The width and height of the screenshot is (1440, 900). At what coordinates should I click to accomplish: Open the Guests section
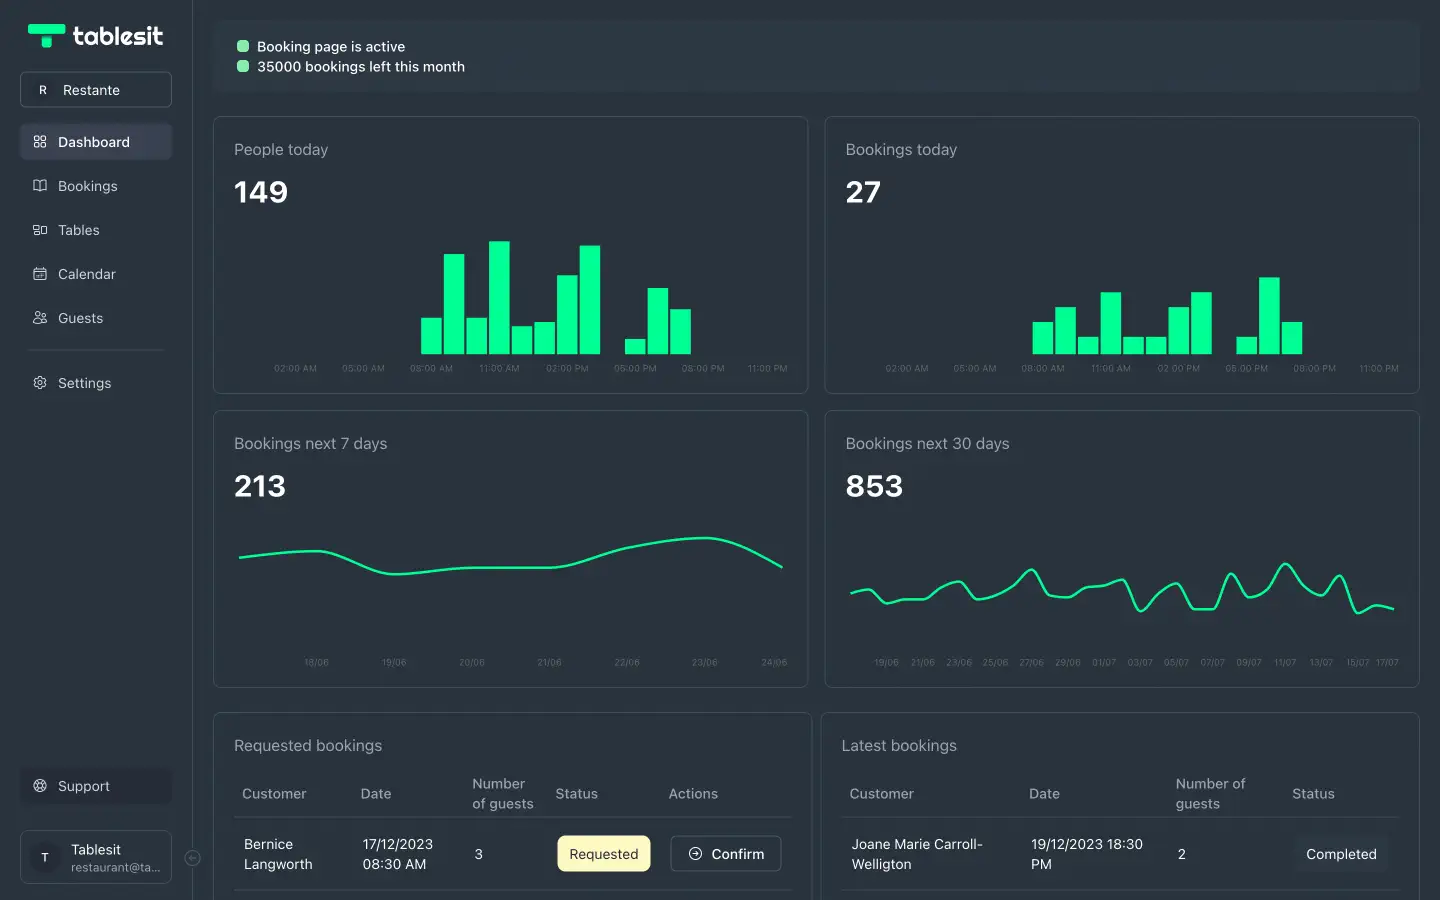pyautogui.click(x=96, y=318)
